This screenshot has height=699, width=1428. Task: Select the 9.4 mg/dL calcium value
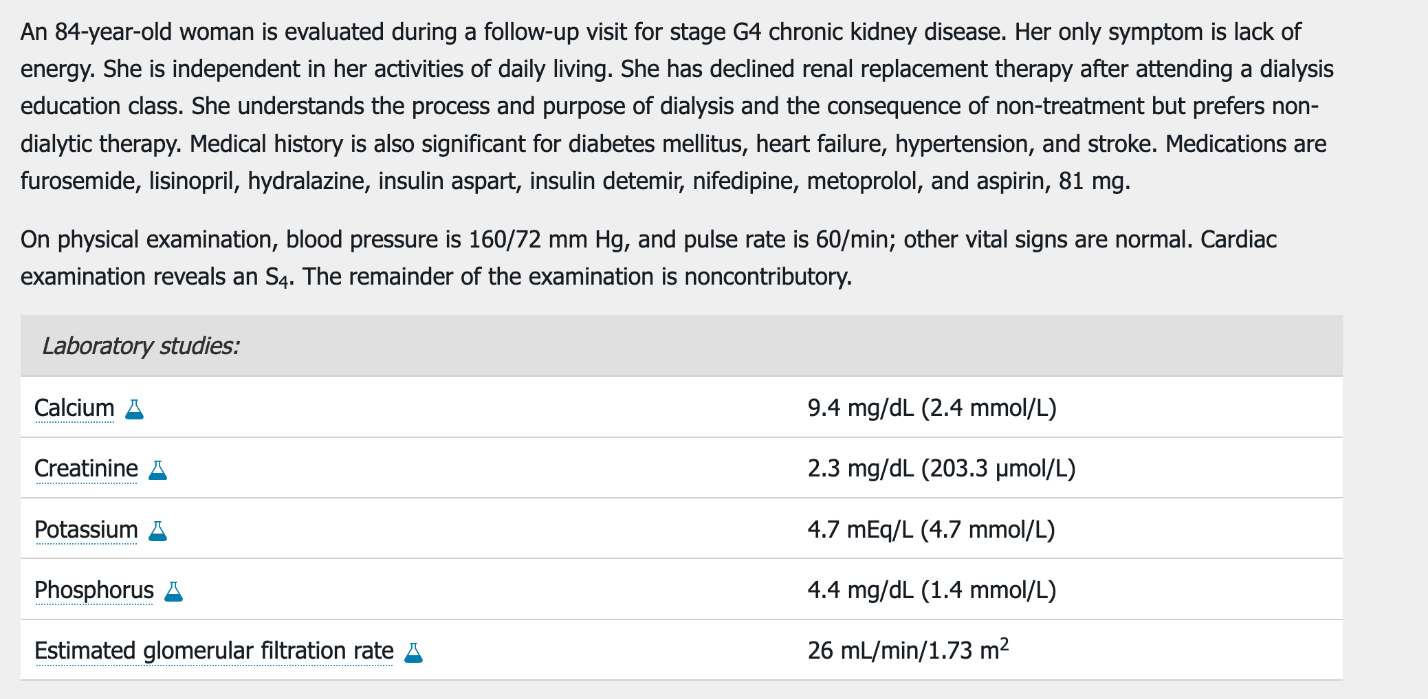point(932,408)
